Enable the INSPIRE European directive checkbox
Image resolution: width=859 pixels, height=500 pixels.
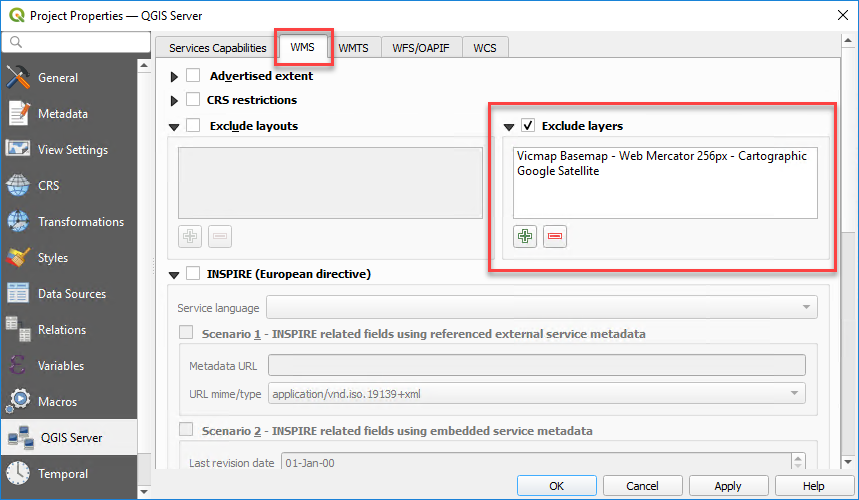193,273
